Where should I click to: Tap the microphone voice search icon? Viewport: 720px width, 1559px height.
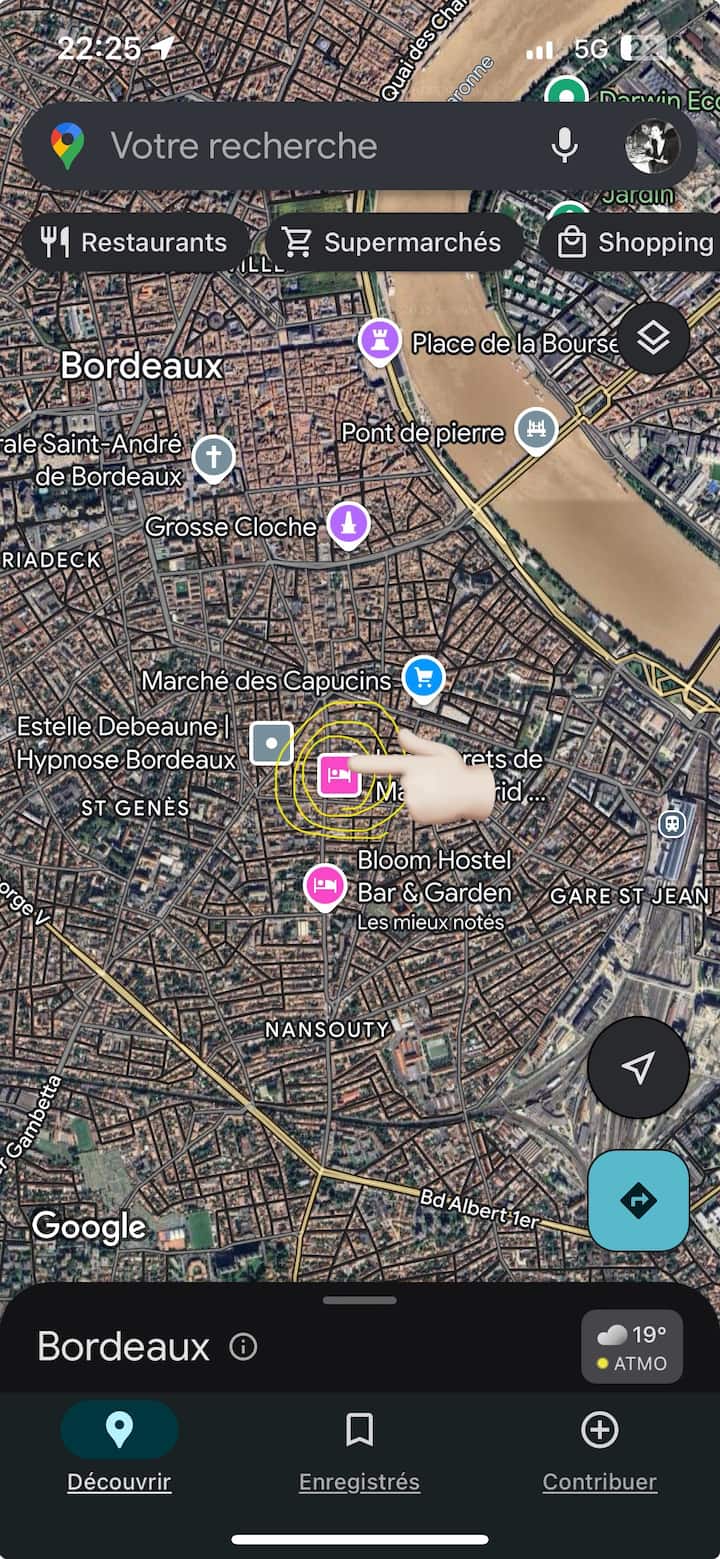[565, 146]
